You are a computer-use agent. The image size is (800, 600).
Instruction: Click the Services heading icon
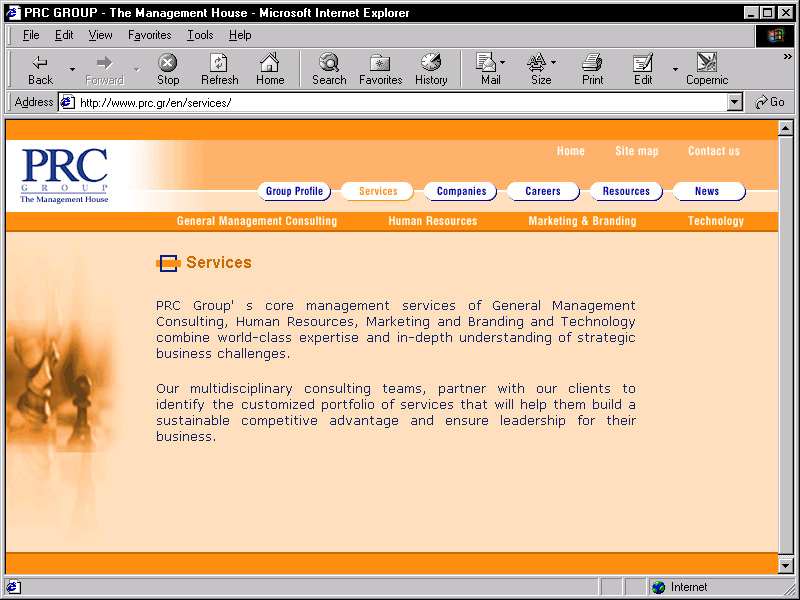(168, 263)
